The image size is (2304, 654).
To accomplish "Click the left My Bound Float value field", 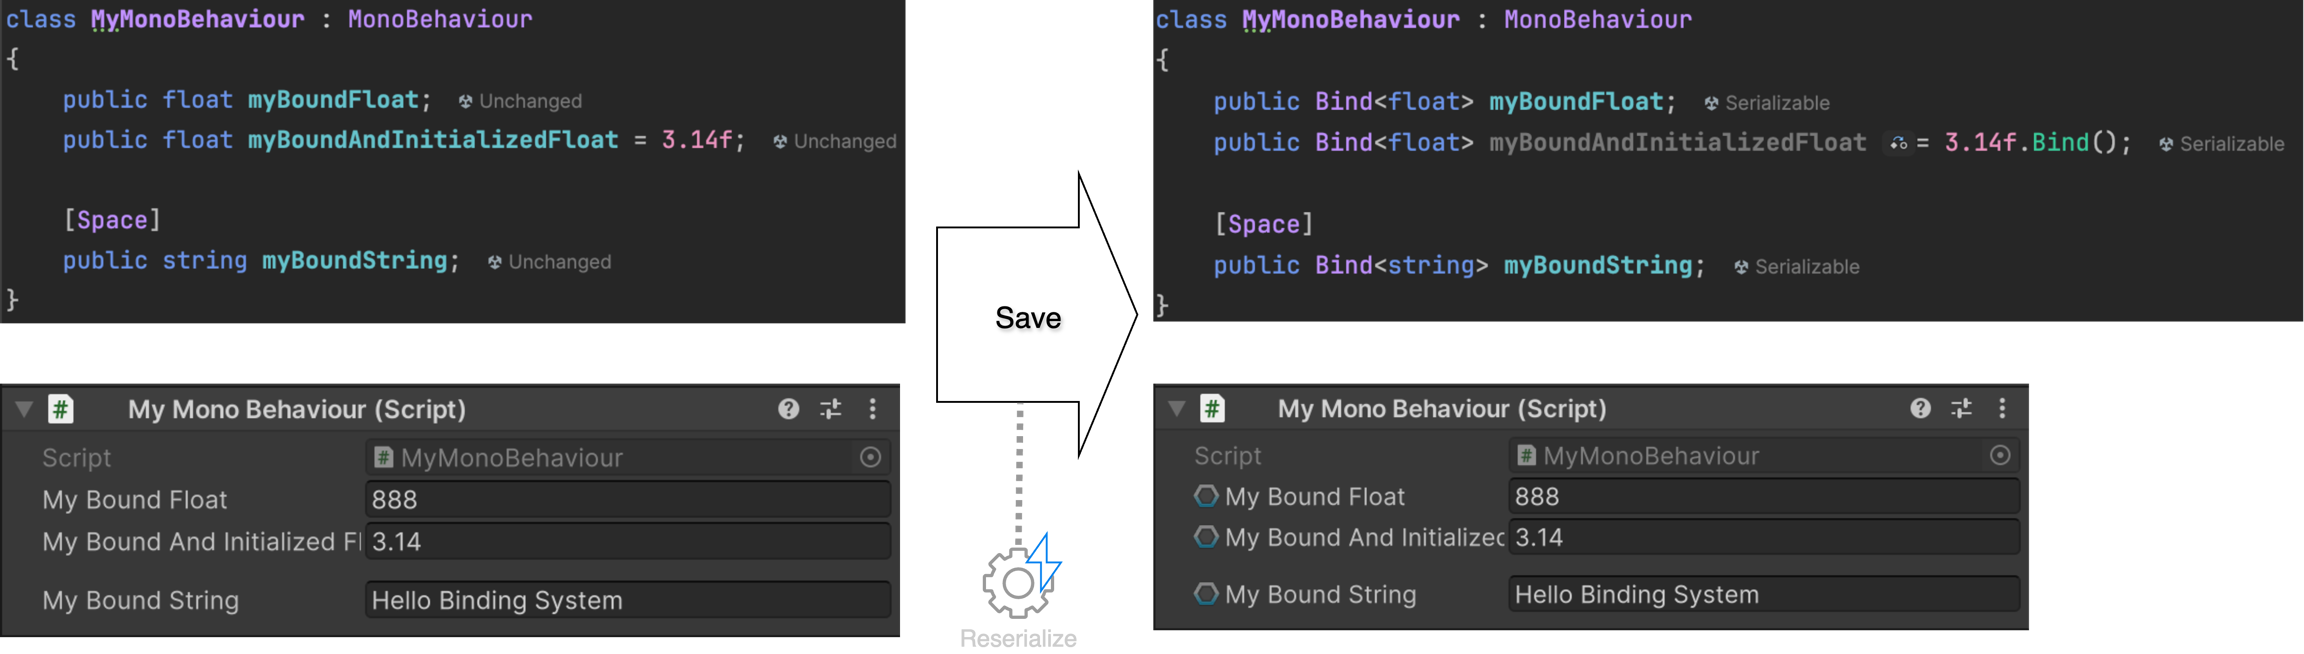I will (x=627, y=499).
